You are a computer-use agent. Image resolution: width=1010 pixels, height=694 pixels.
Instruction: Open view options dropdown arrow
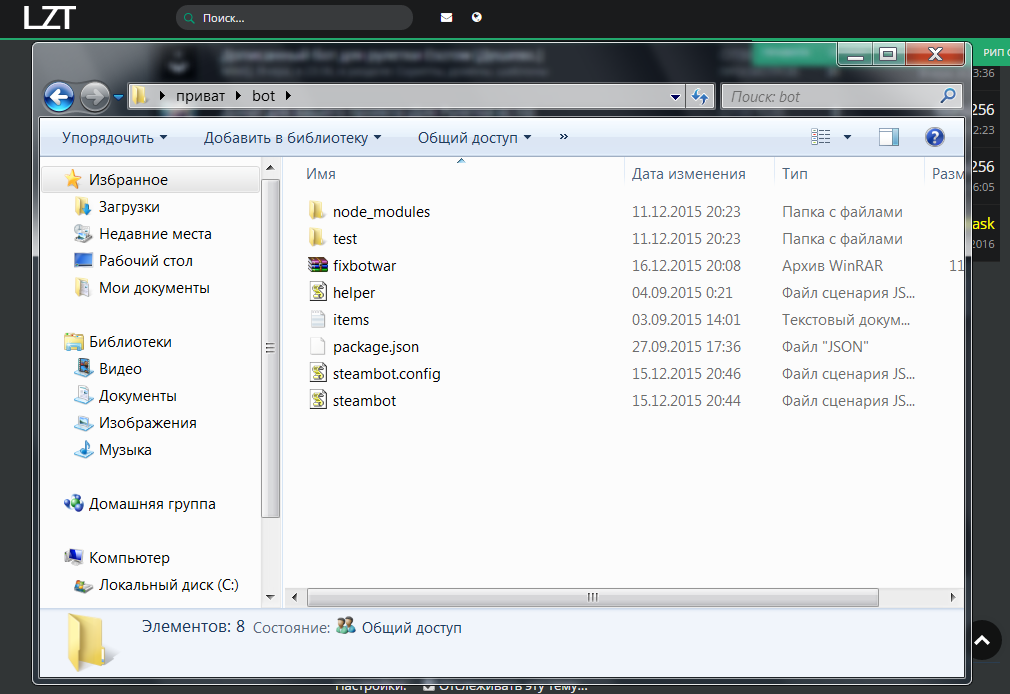coord(847,137)
